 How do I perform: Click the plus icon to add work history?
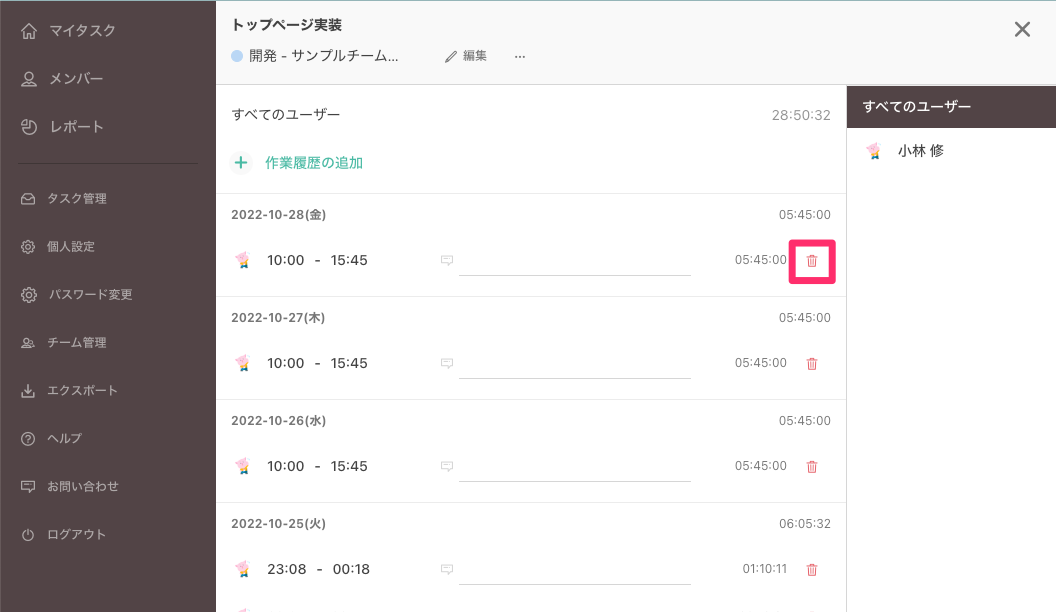[240, 162]
